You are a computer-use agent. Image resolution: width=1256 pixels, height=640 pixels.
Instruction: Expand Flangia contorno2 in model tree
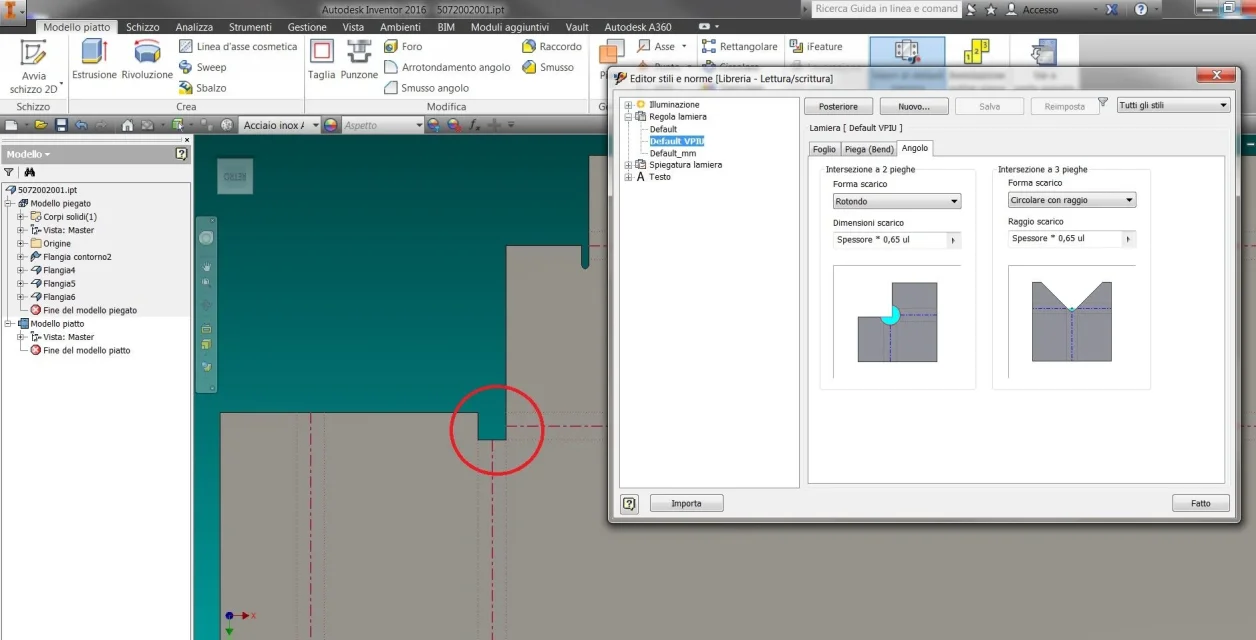pyautogui.click(x=21, y=257)
